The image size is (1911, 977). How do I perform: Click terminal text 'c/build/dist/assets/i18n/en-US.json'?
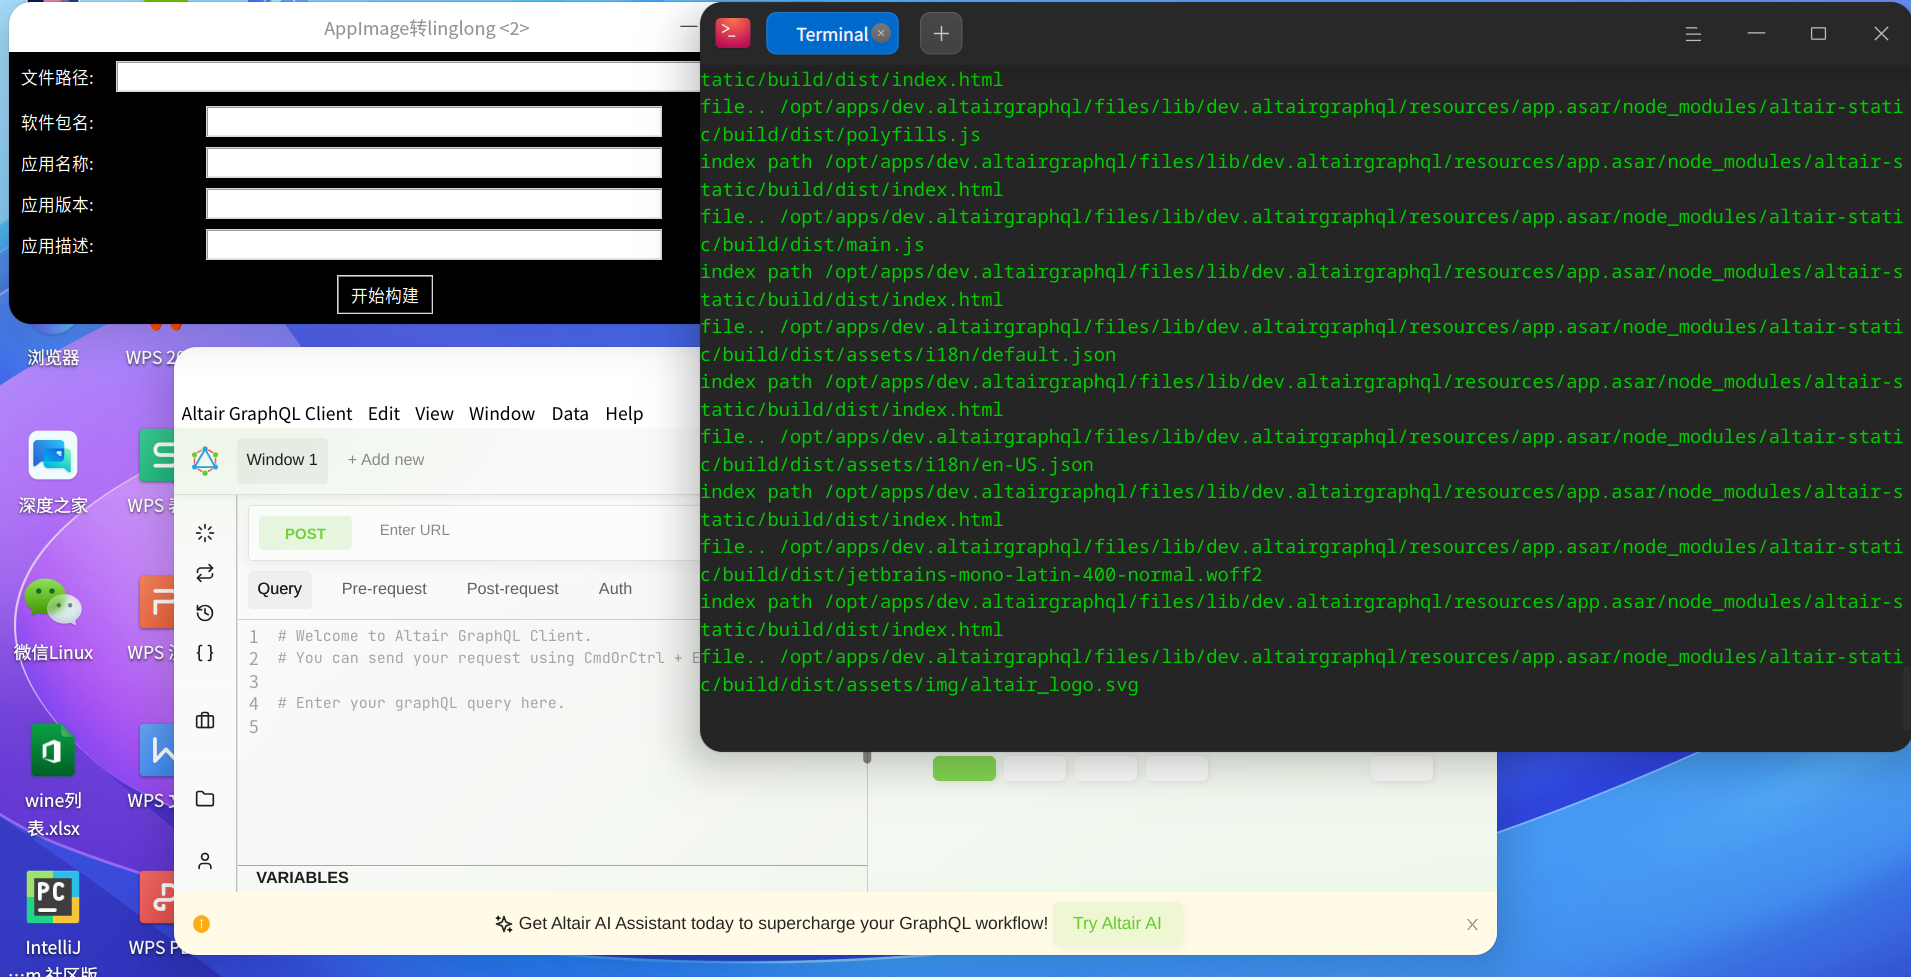(x=897, y=465)
